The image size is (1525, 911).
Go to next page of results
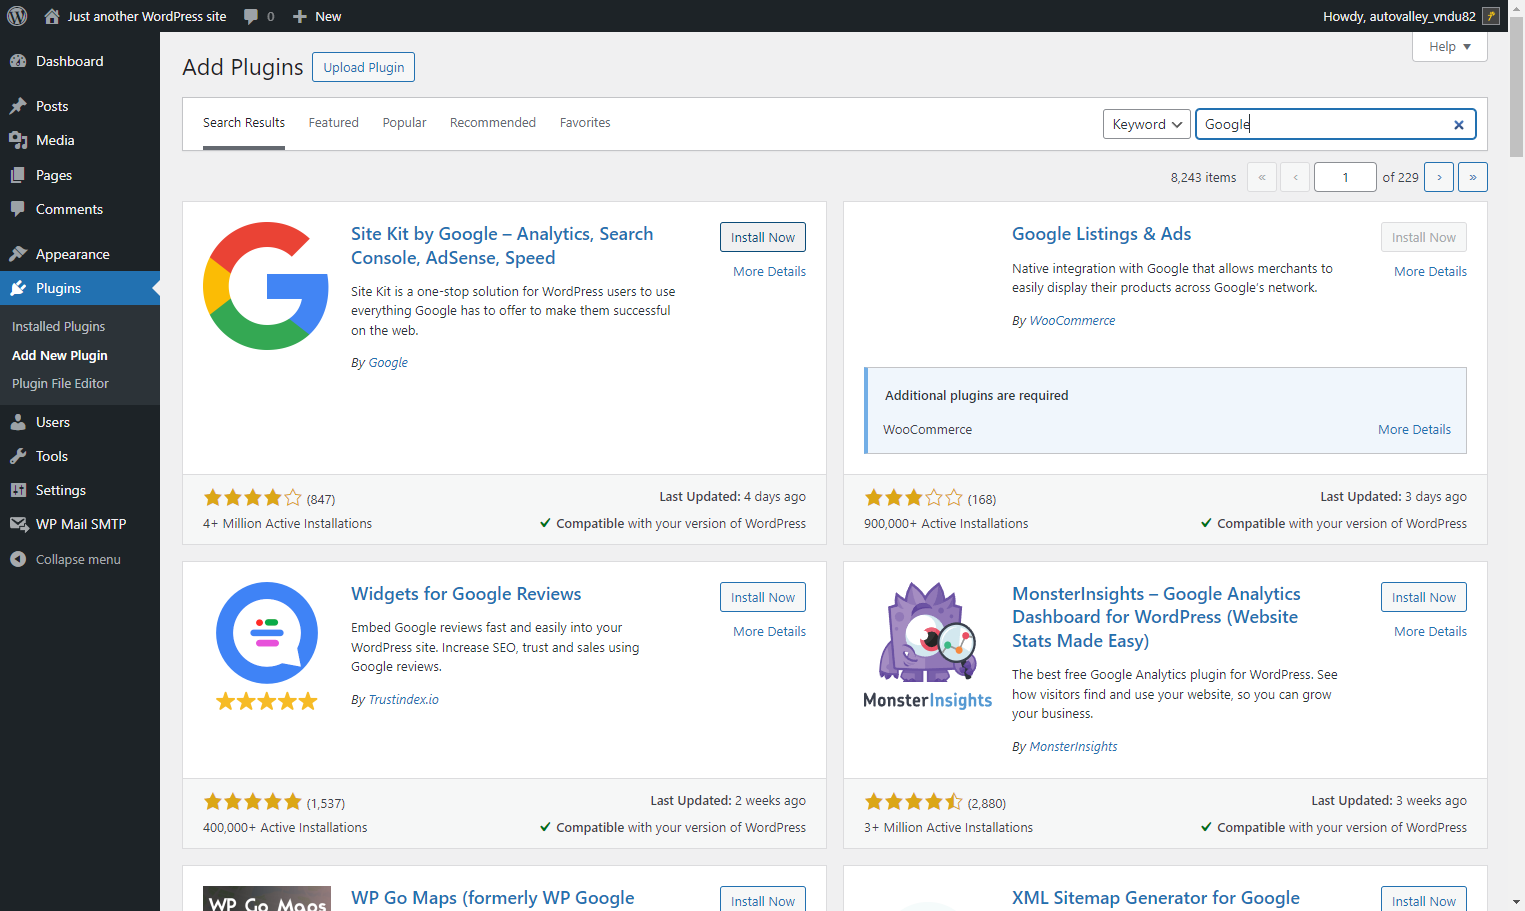tap(1439, 177)
